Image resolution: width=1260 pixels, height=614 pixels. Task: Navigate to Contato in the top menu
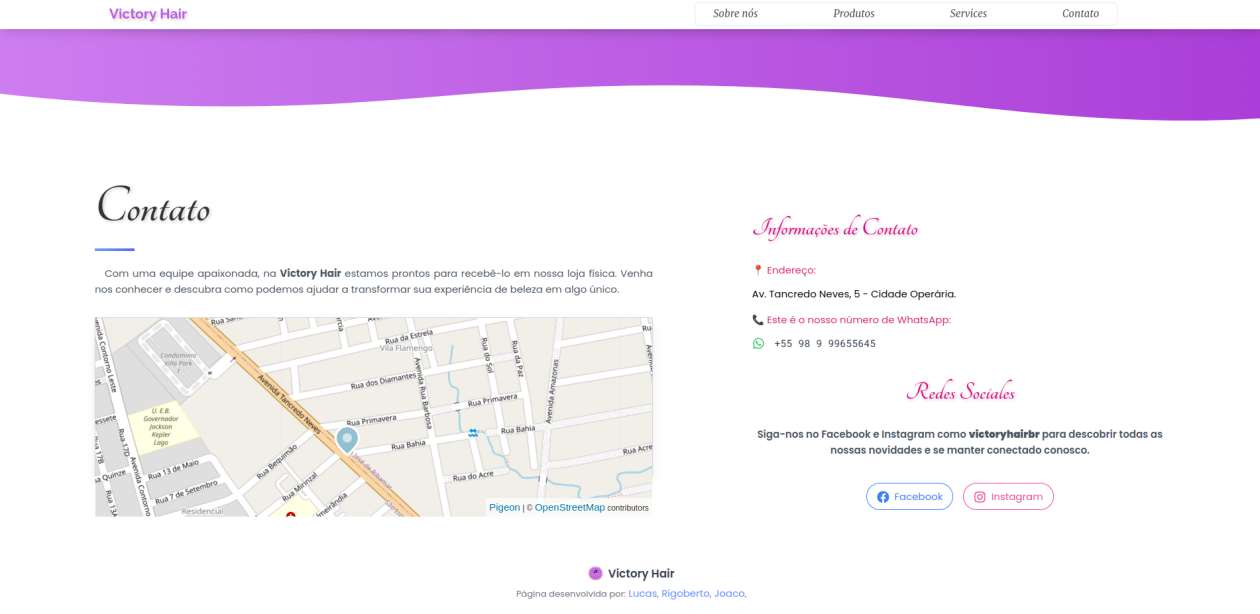pyautogui.click(x=1080, y=14)
